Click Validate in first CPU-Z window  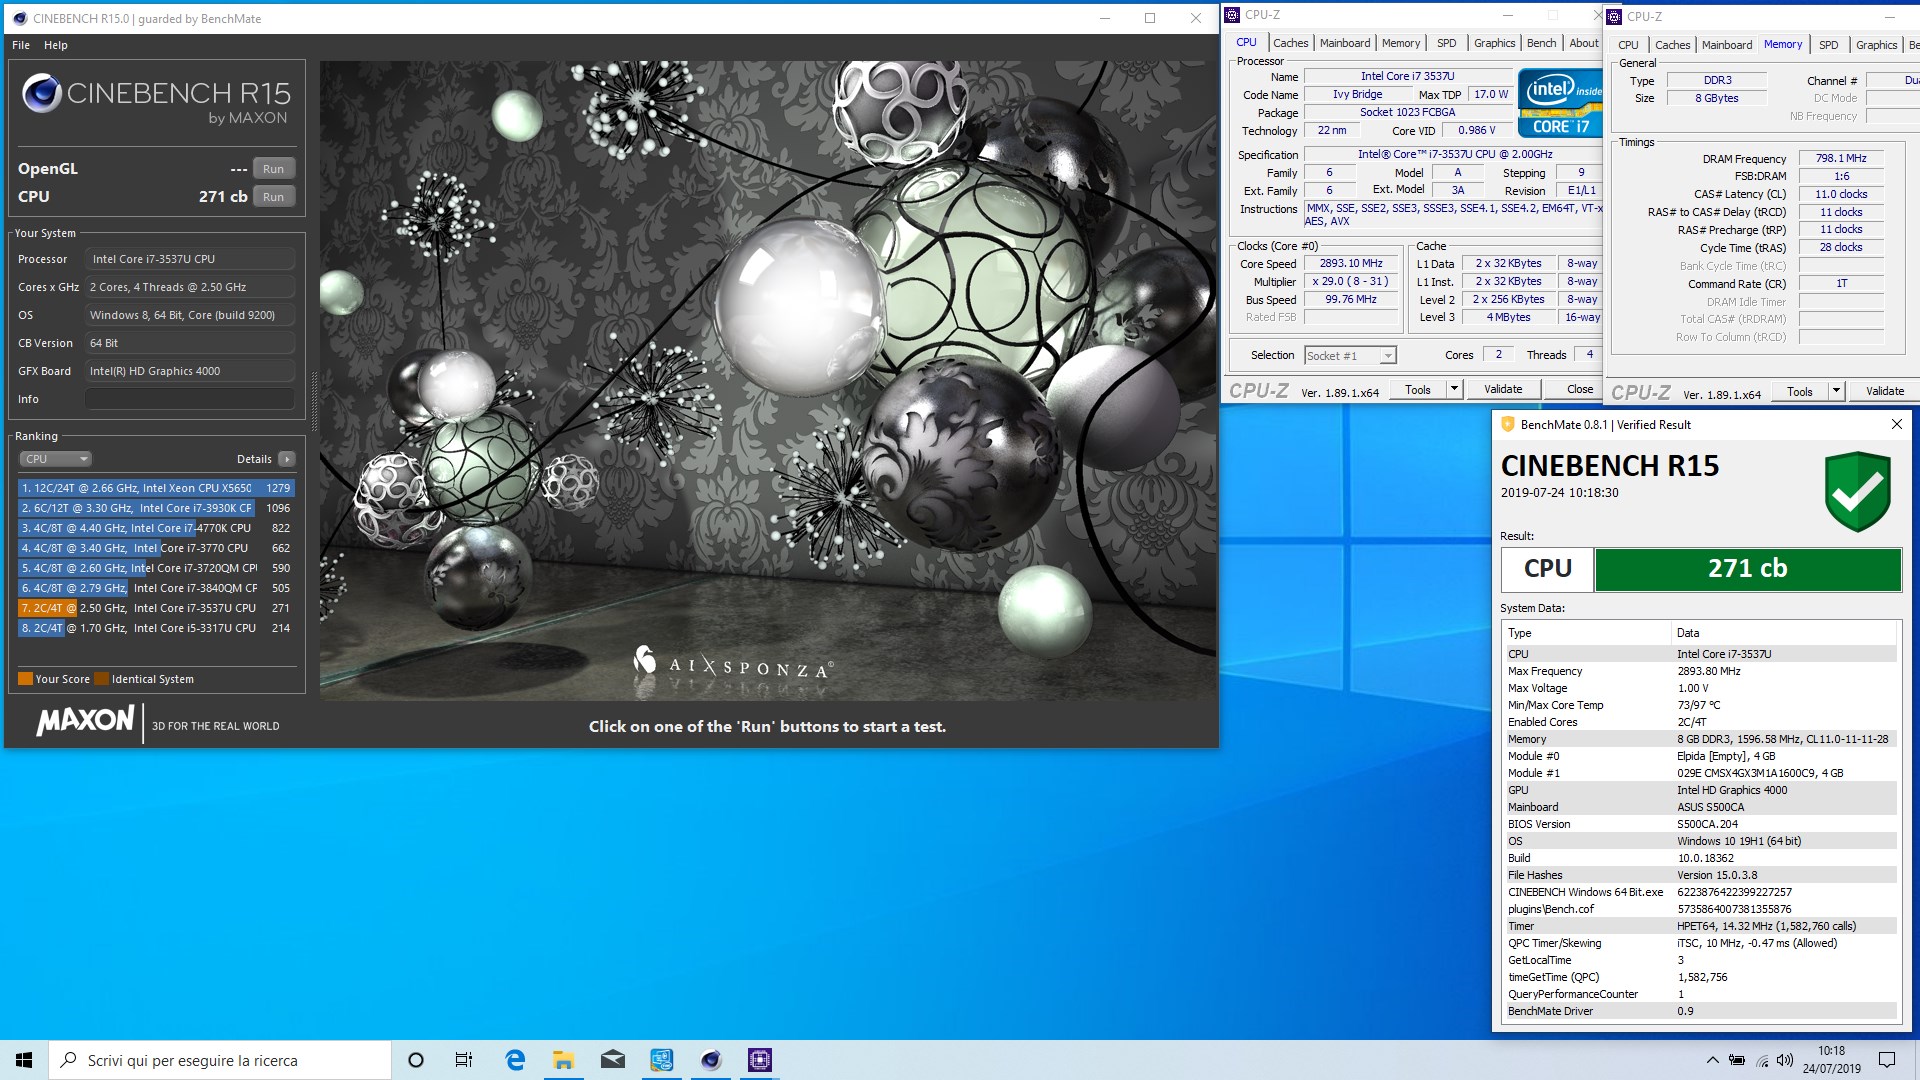[1503, 390]
